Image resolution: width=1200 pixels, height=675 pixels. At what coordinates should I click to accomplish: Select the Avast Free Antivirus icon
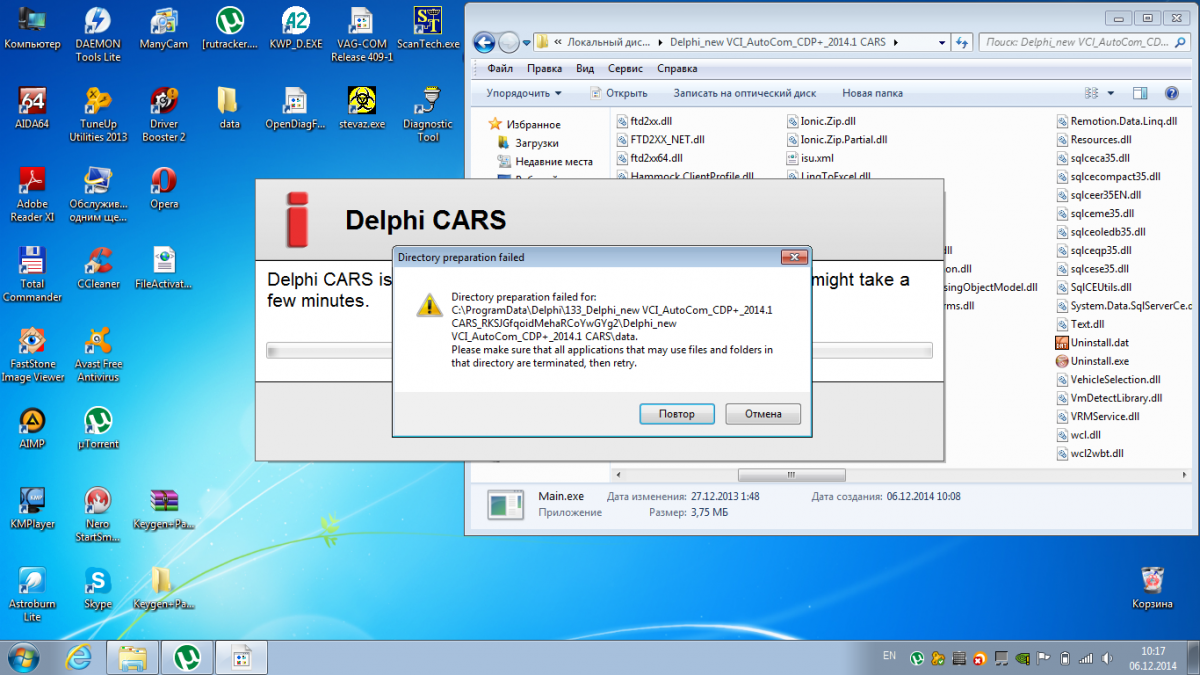click(98, 354)
